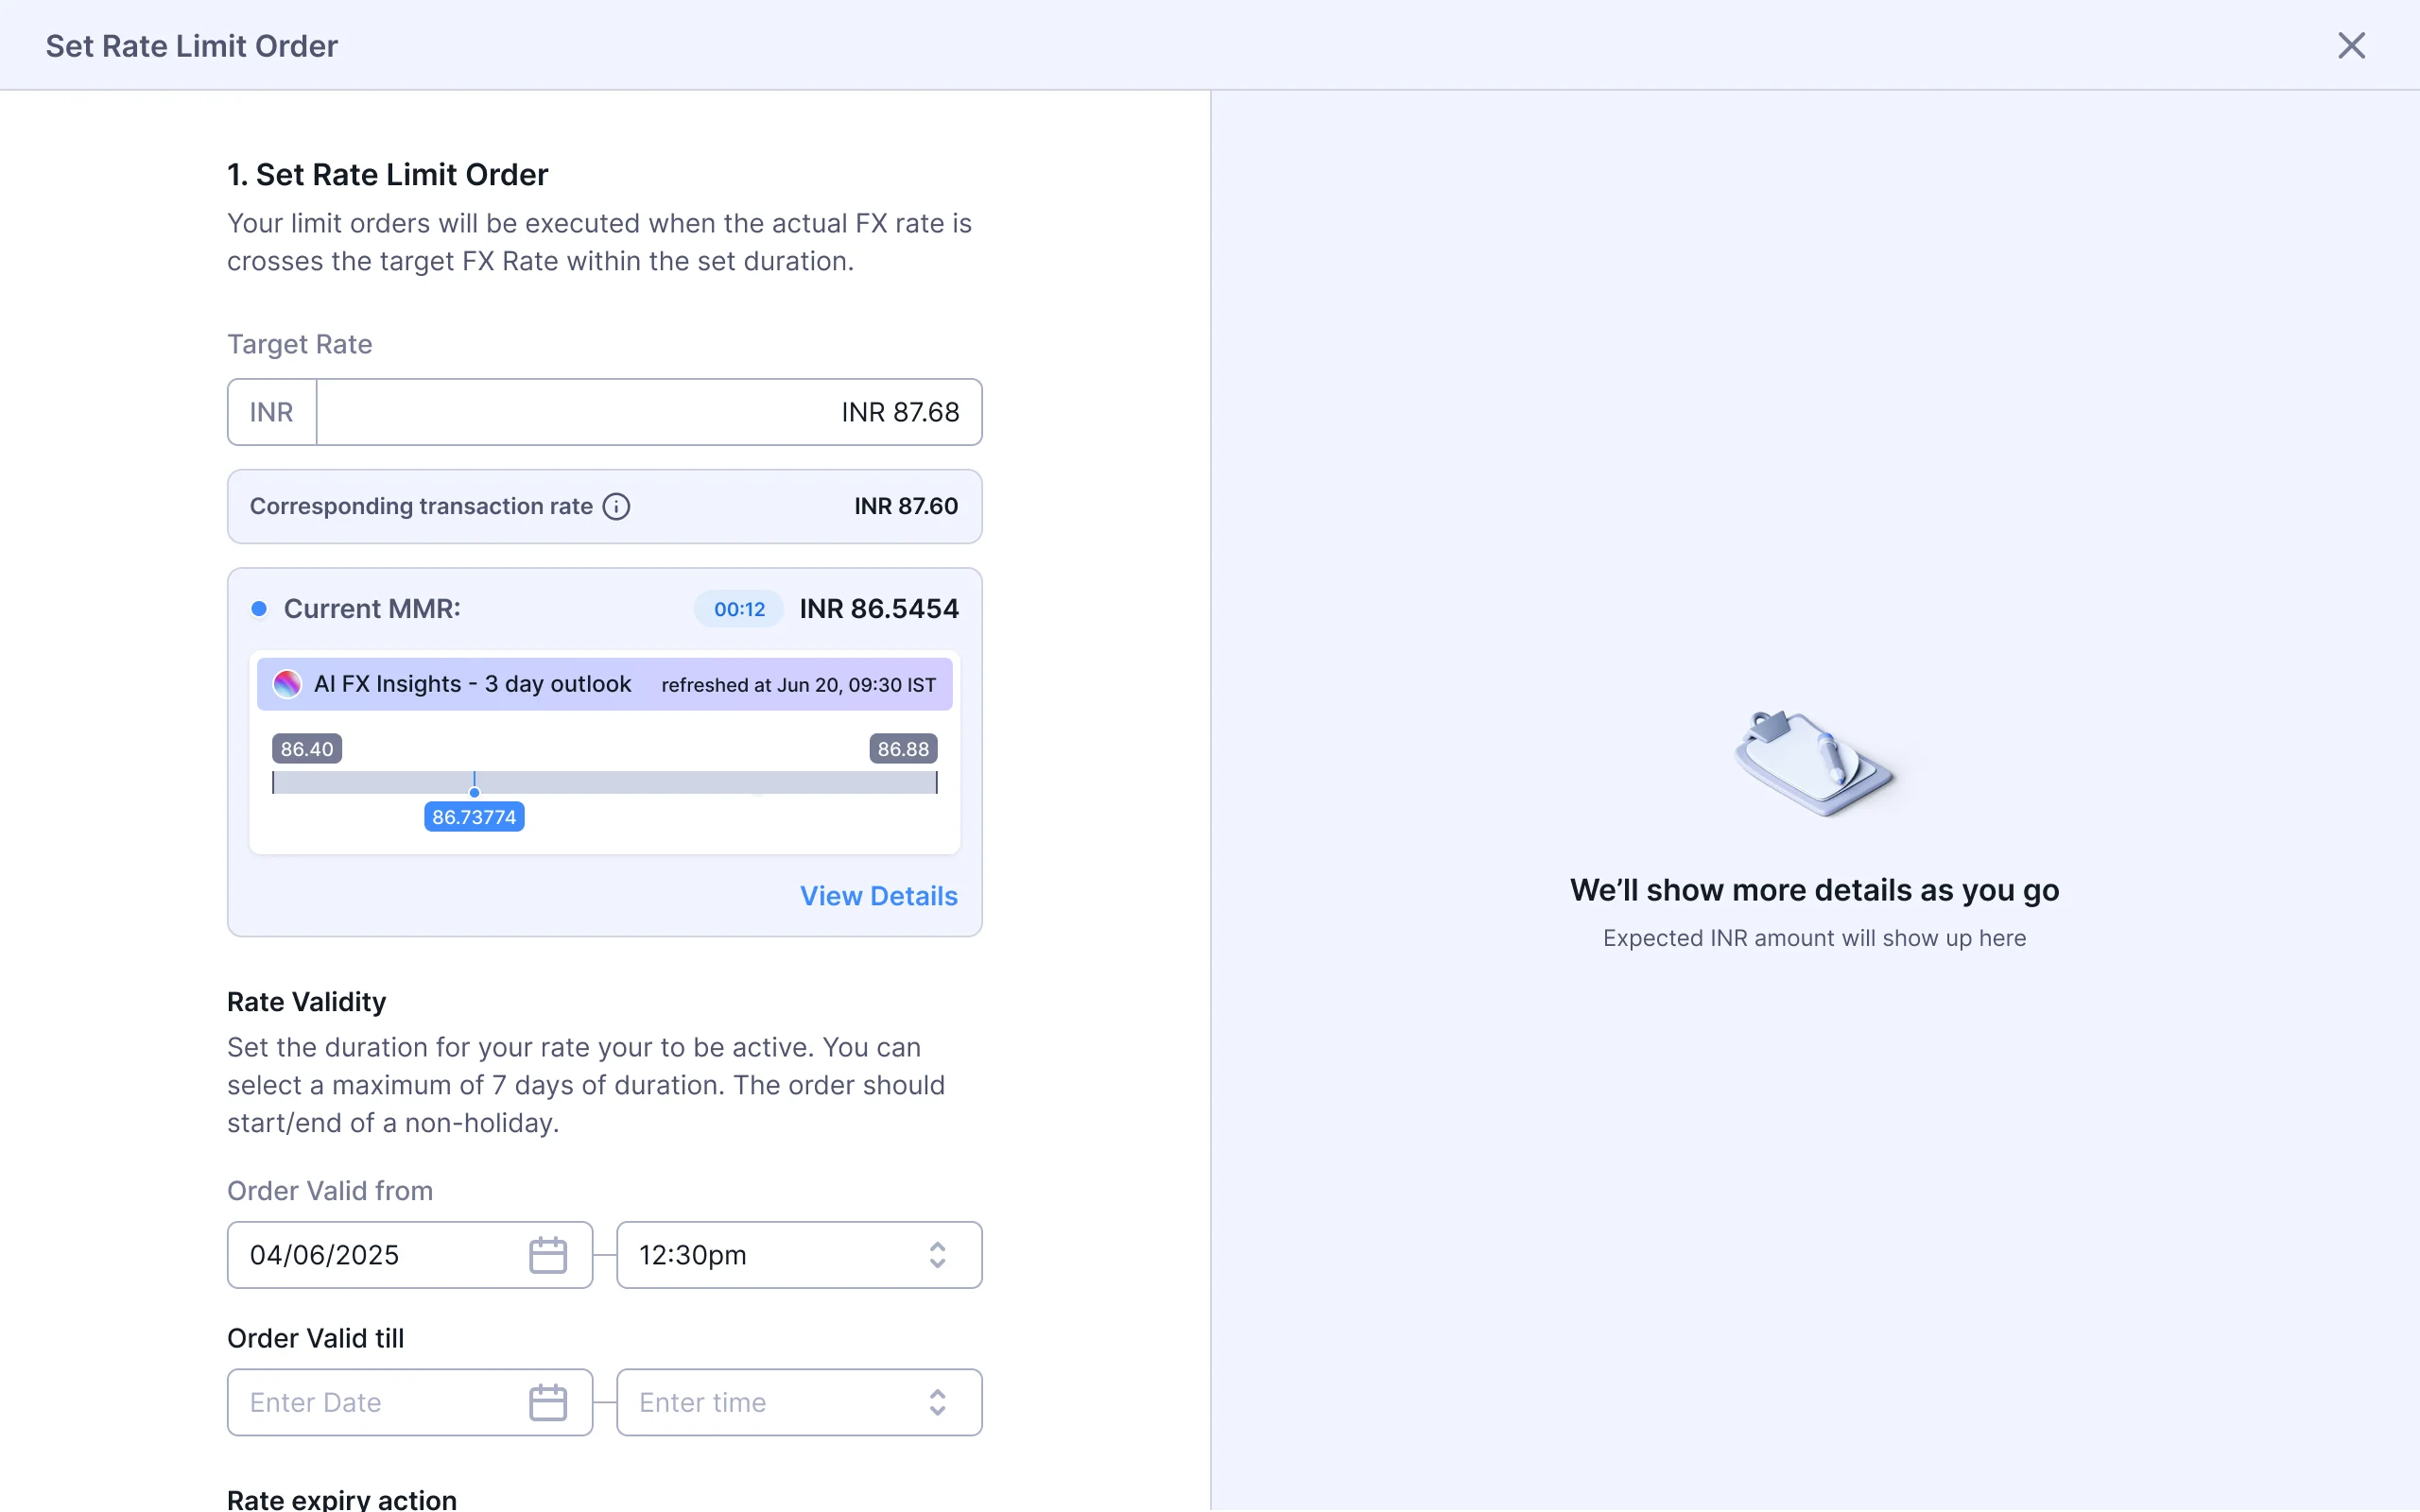Image resolution: width=2420 pixels, height=1512 pixels.
Task: Click the Current MMR value INR 86.5454
Action: [877, 608]
